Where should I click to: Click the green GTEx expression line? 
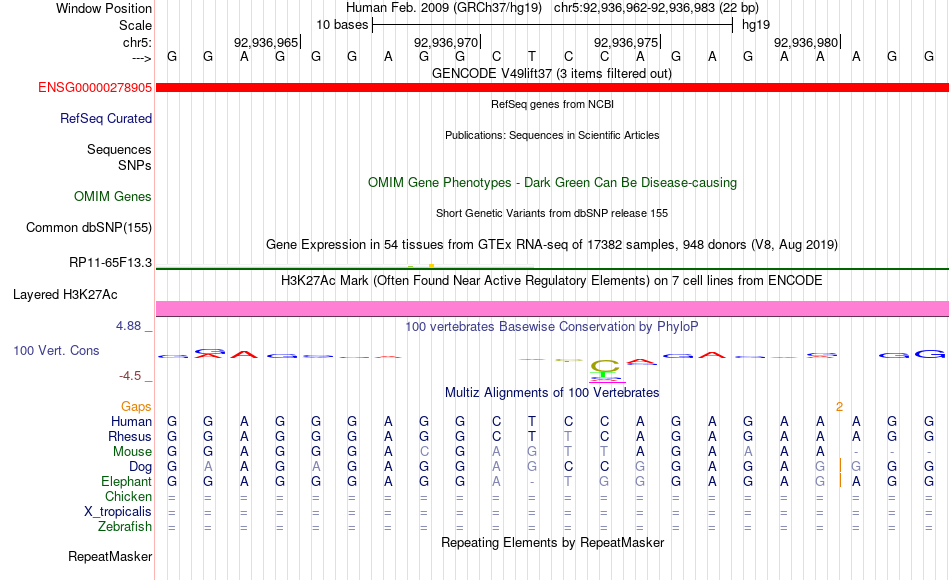(x=552, y=268)
